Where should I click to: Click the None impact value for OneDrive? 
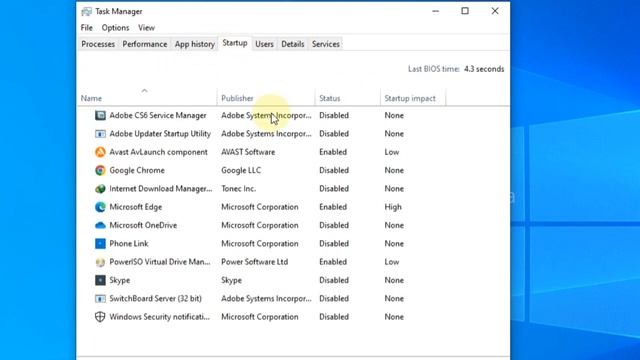pyautogui.click(x=394, y=225)
